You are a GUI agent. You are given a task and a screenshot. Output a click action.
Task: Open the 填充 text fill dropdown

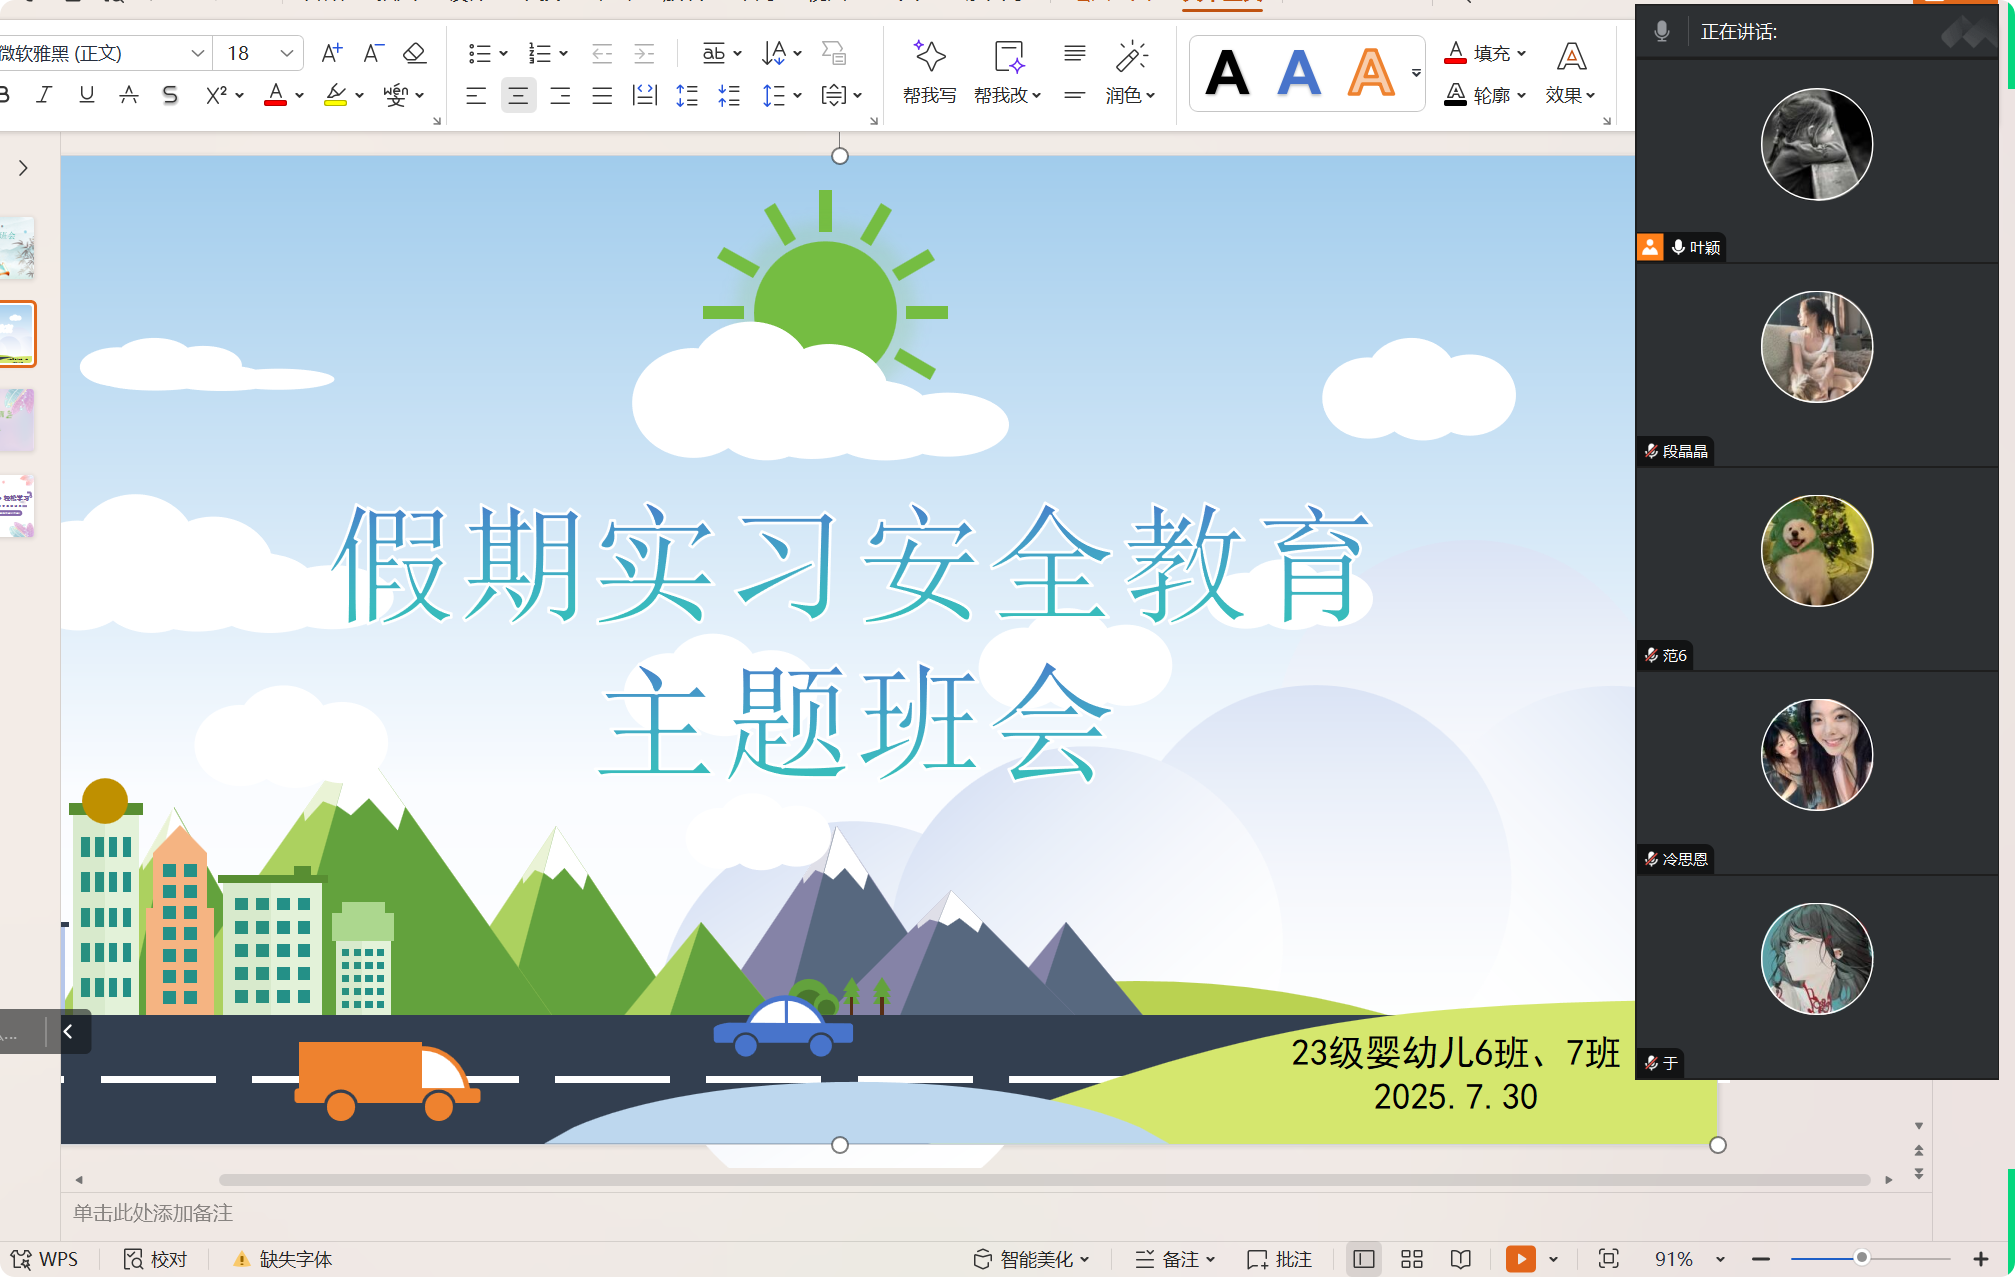1522,53
